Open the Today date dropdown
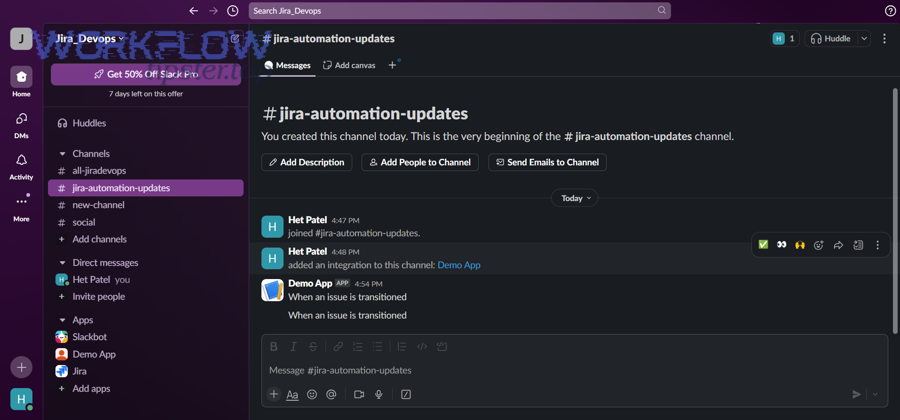The image size is (900, 420). pos(574,198)
